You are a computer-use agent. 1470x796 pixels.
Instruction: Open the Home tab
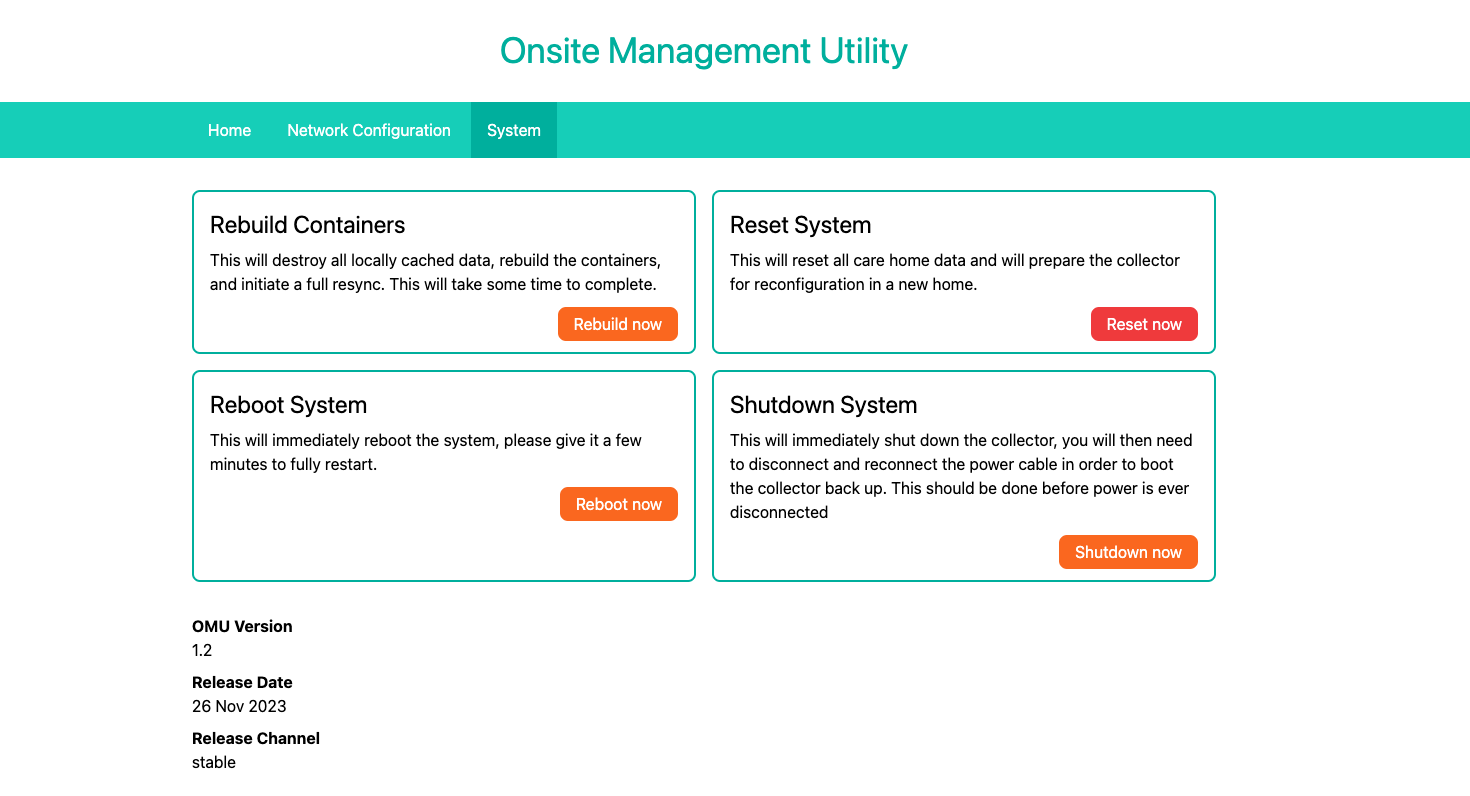(x=229, y=130)
